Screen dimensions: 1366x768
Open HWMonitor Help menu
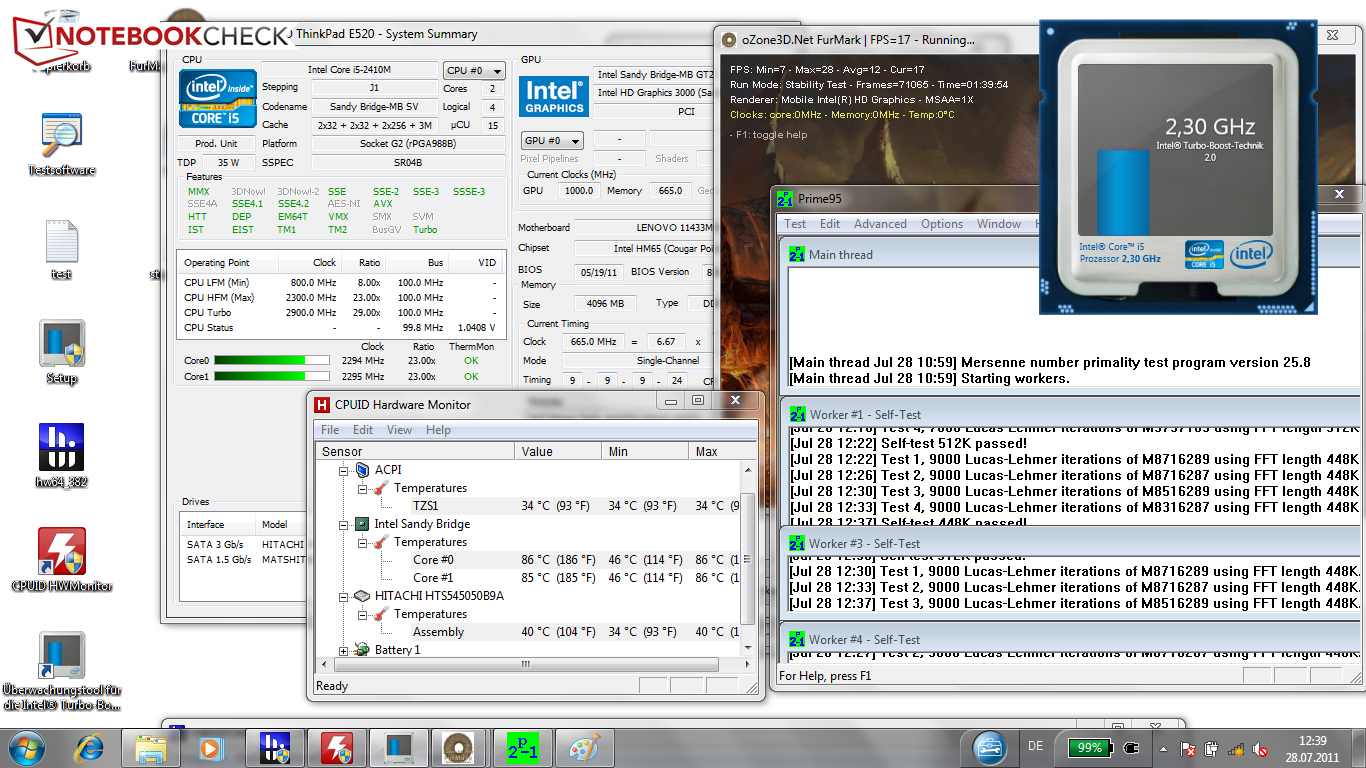(x=438, y=430)
